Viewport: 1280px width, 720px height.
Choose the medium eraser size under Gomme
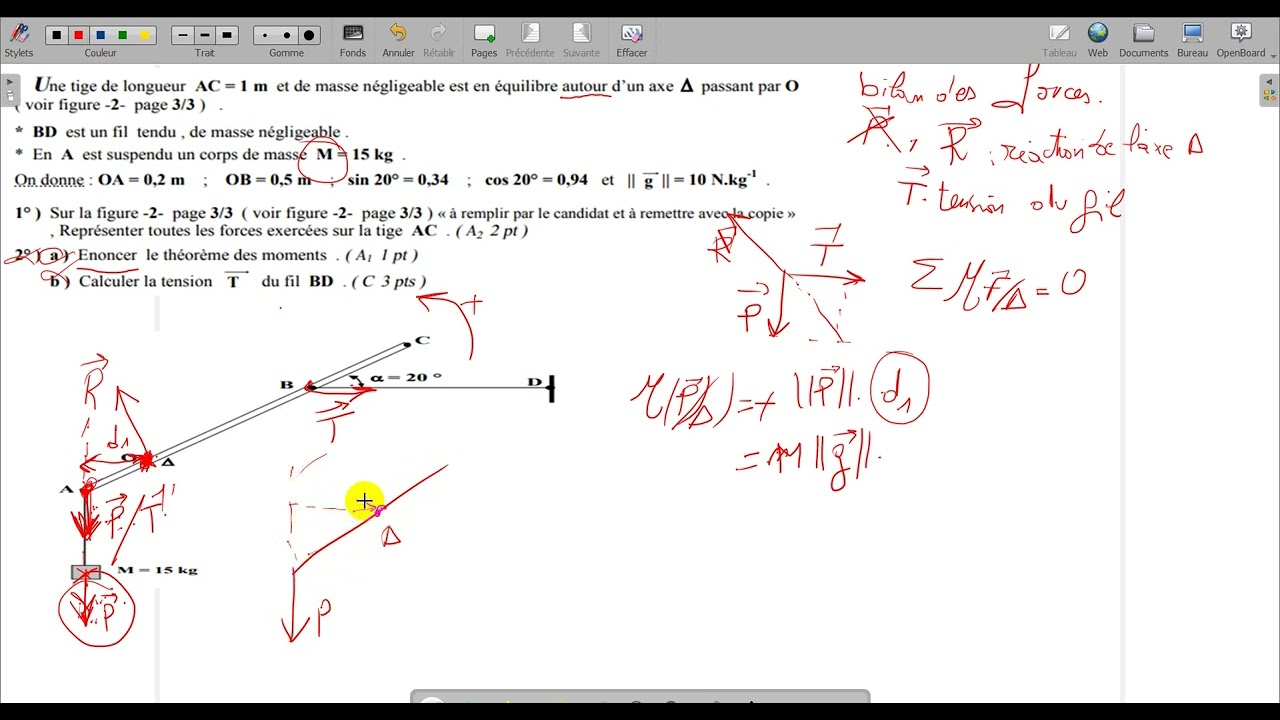(287, 35)
